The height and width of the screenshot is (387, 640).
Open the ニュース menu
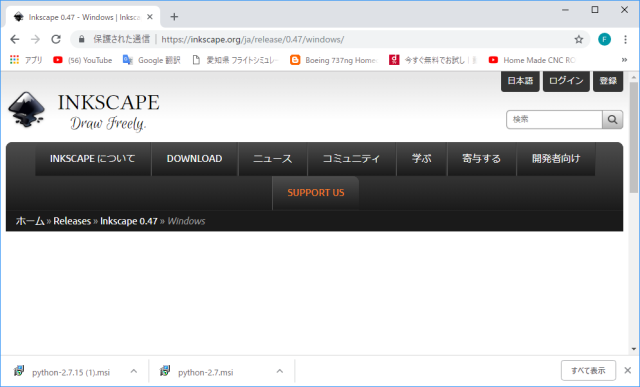click(x=273, y=159)
